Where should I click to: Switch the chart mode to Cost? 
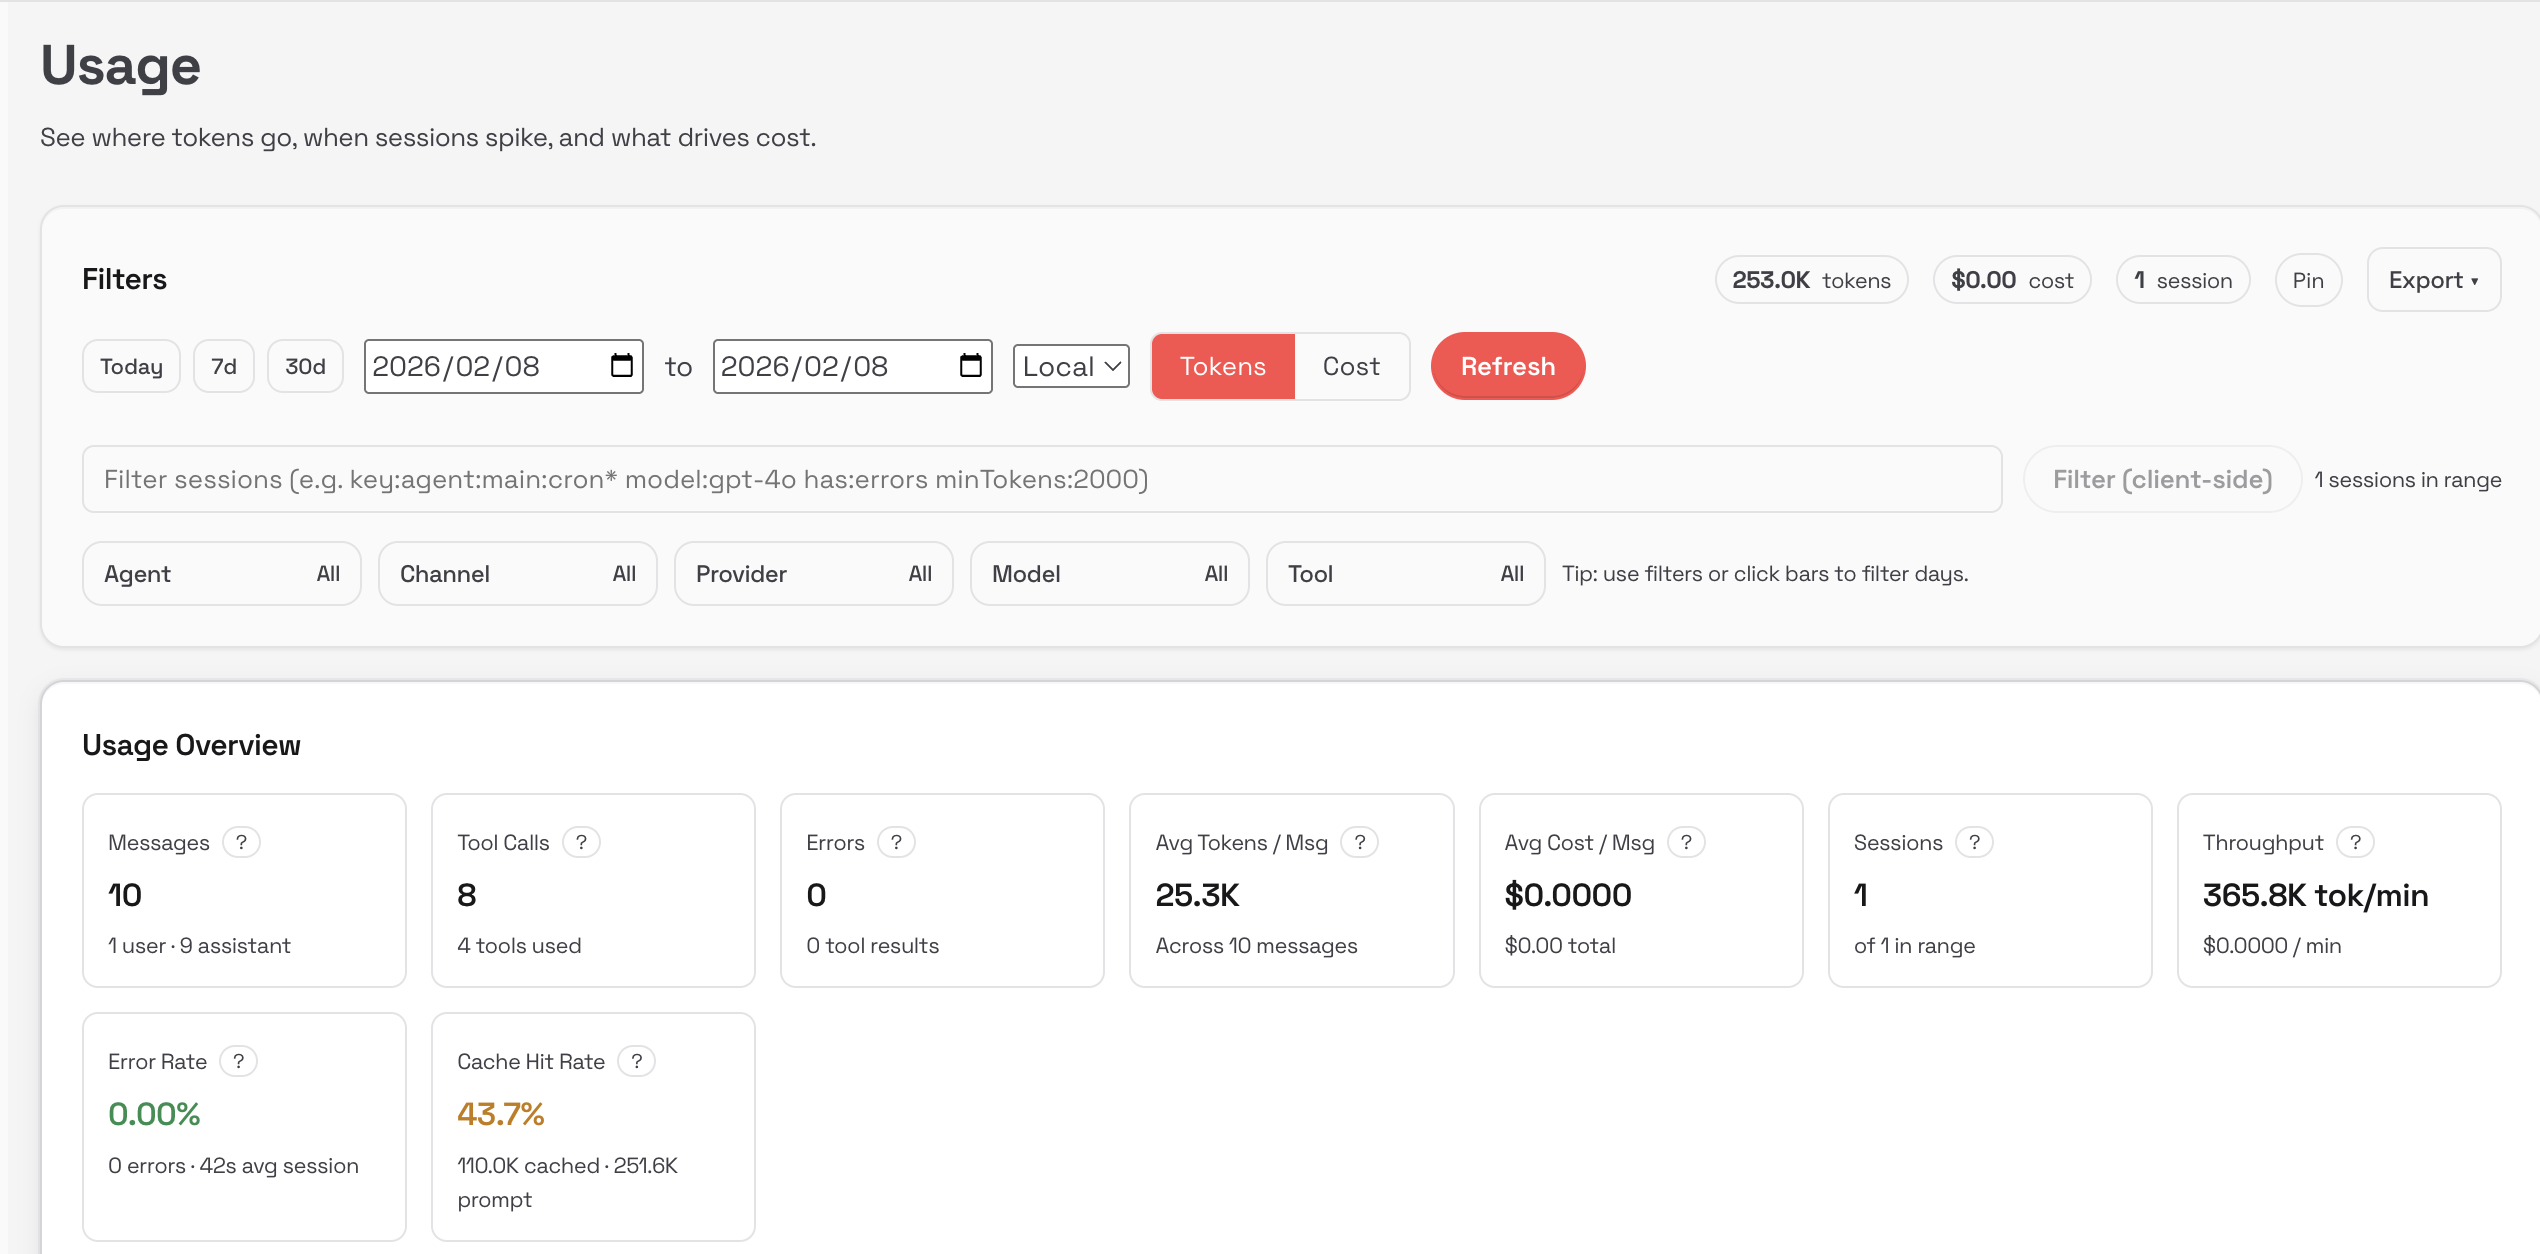click(x=1351, y=366)
